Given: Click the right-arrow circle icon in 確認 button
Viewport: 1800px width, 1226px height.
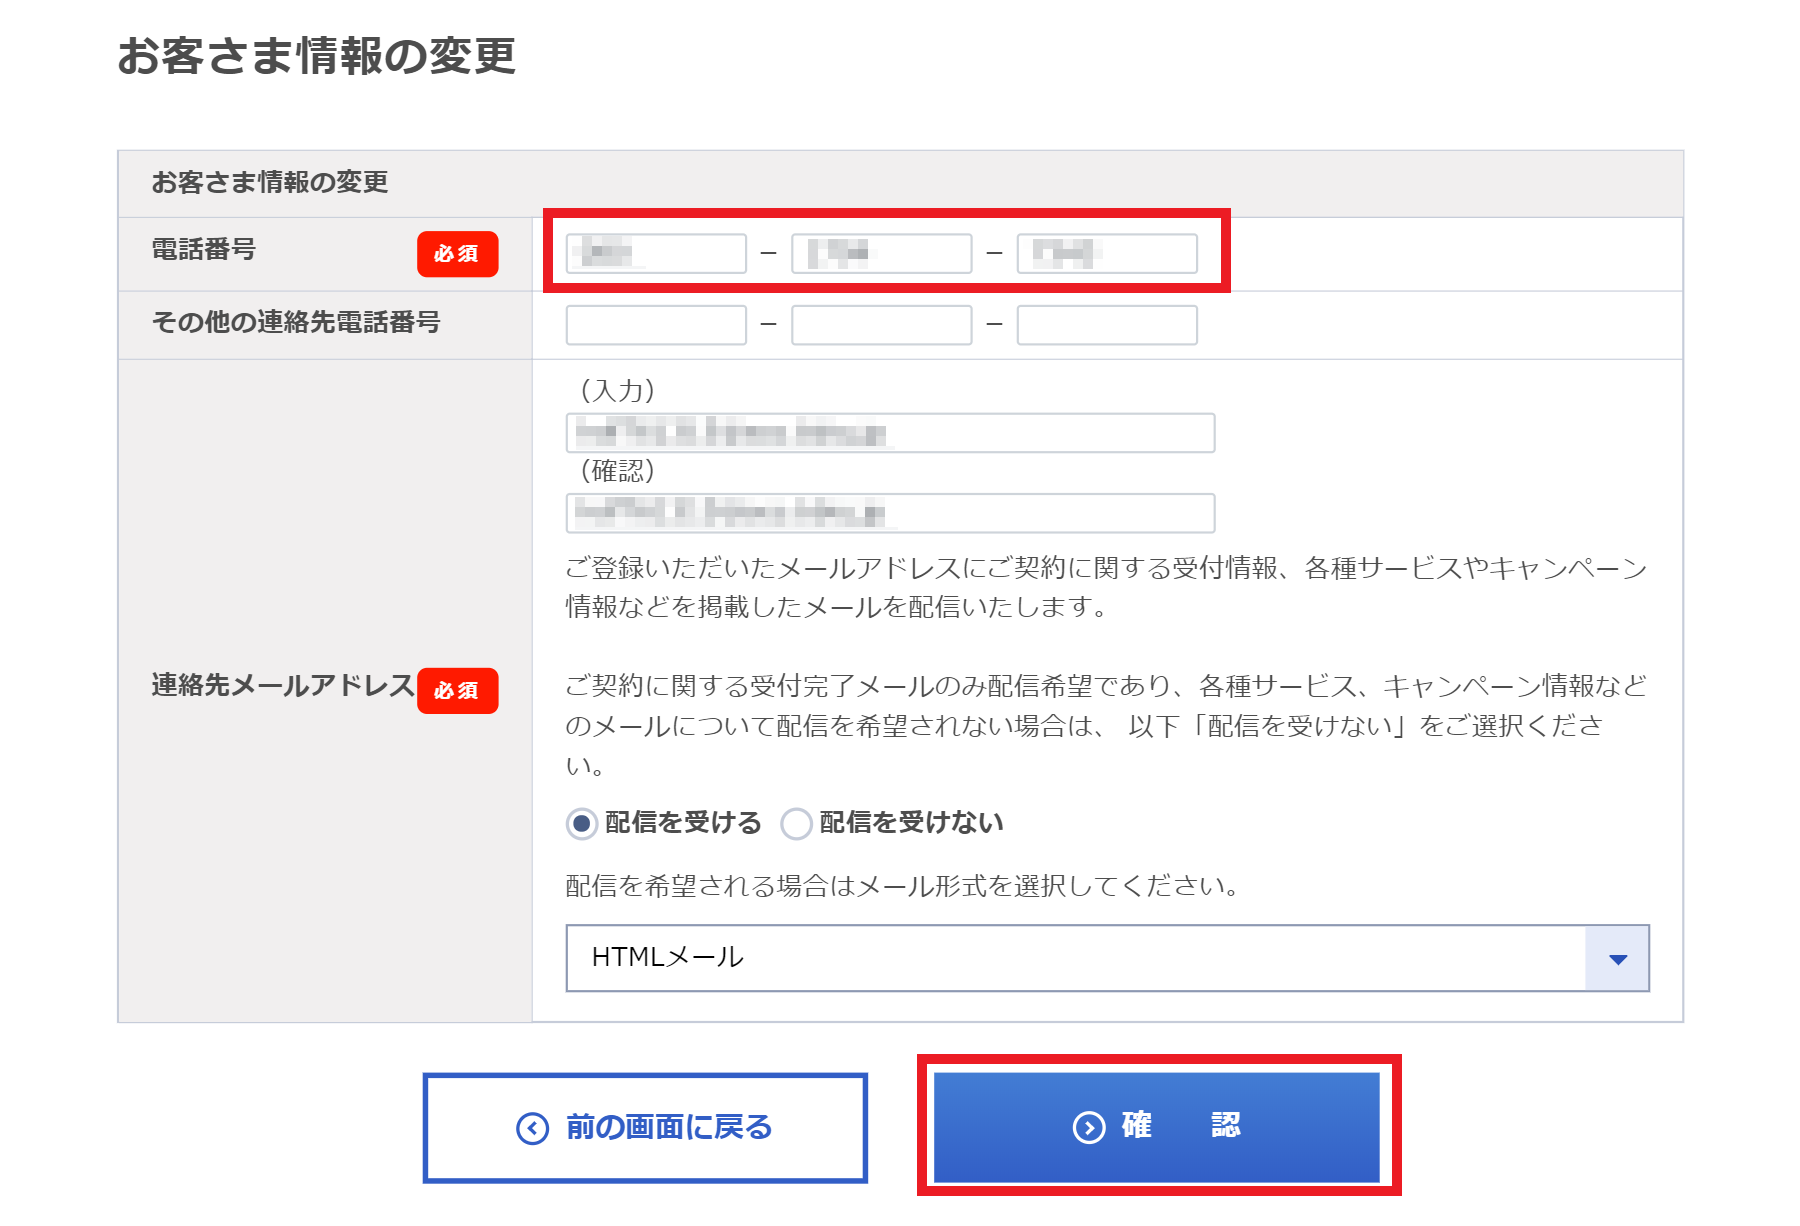Looking at the screenshot, I should pyautogui.click(x=1089, y=1127).
